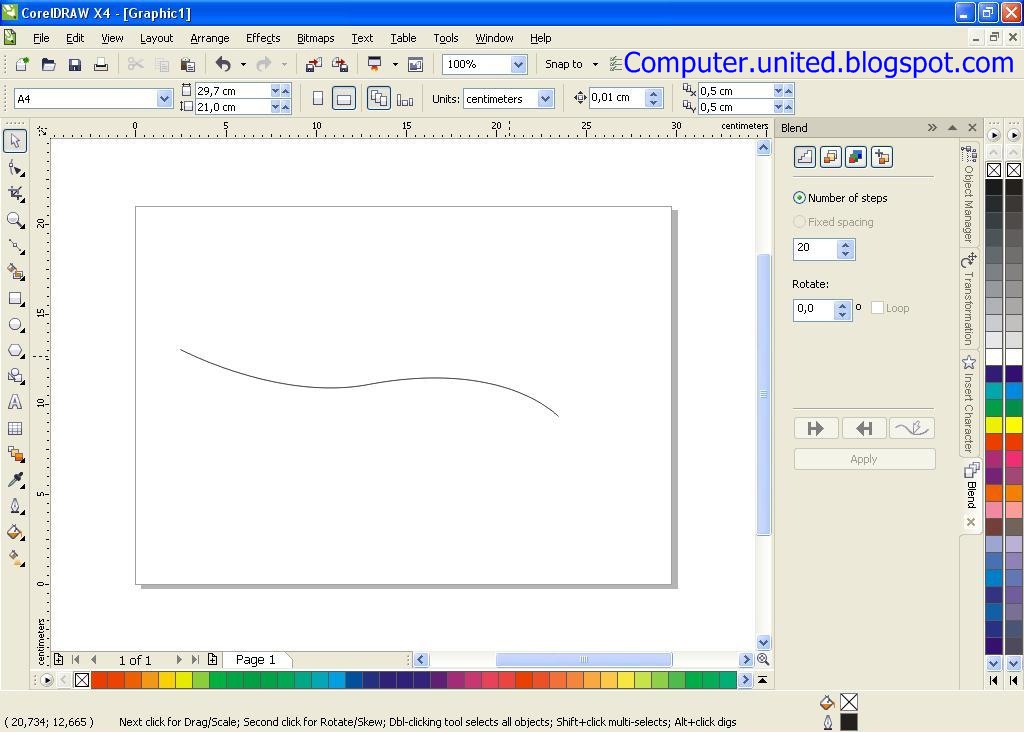Toggle the Loop checkbox in Blend panel

pyautogui.click(x=877, y=308)
